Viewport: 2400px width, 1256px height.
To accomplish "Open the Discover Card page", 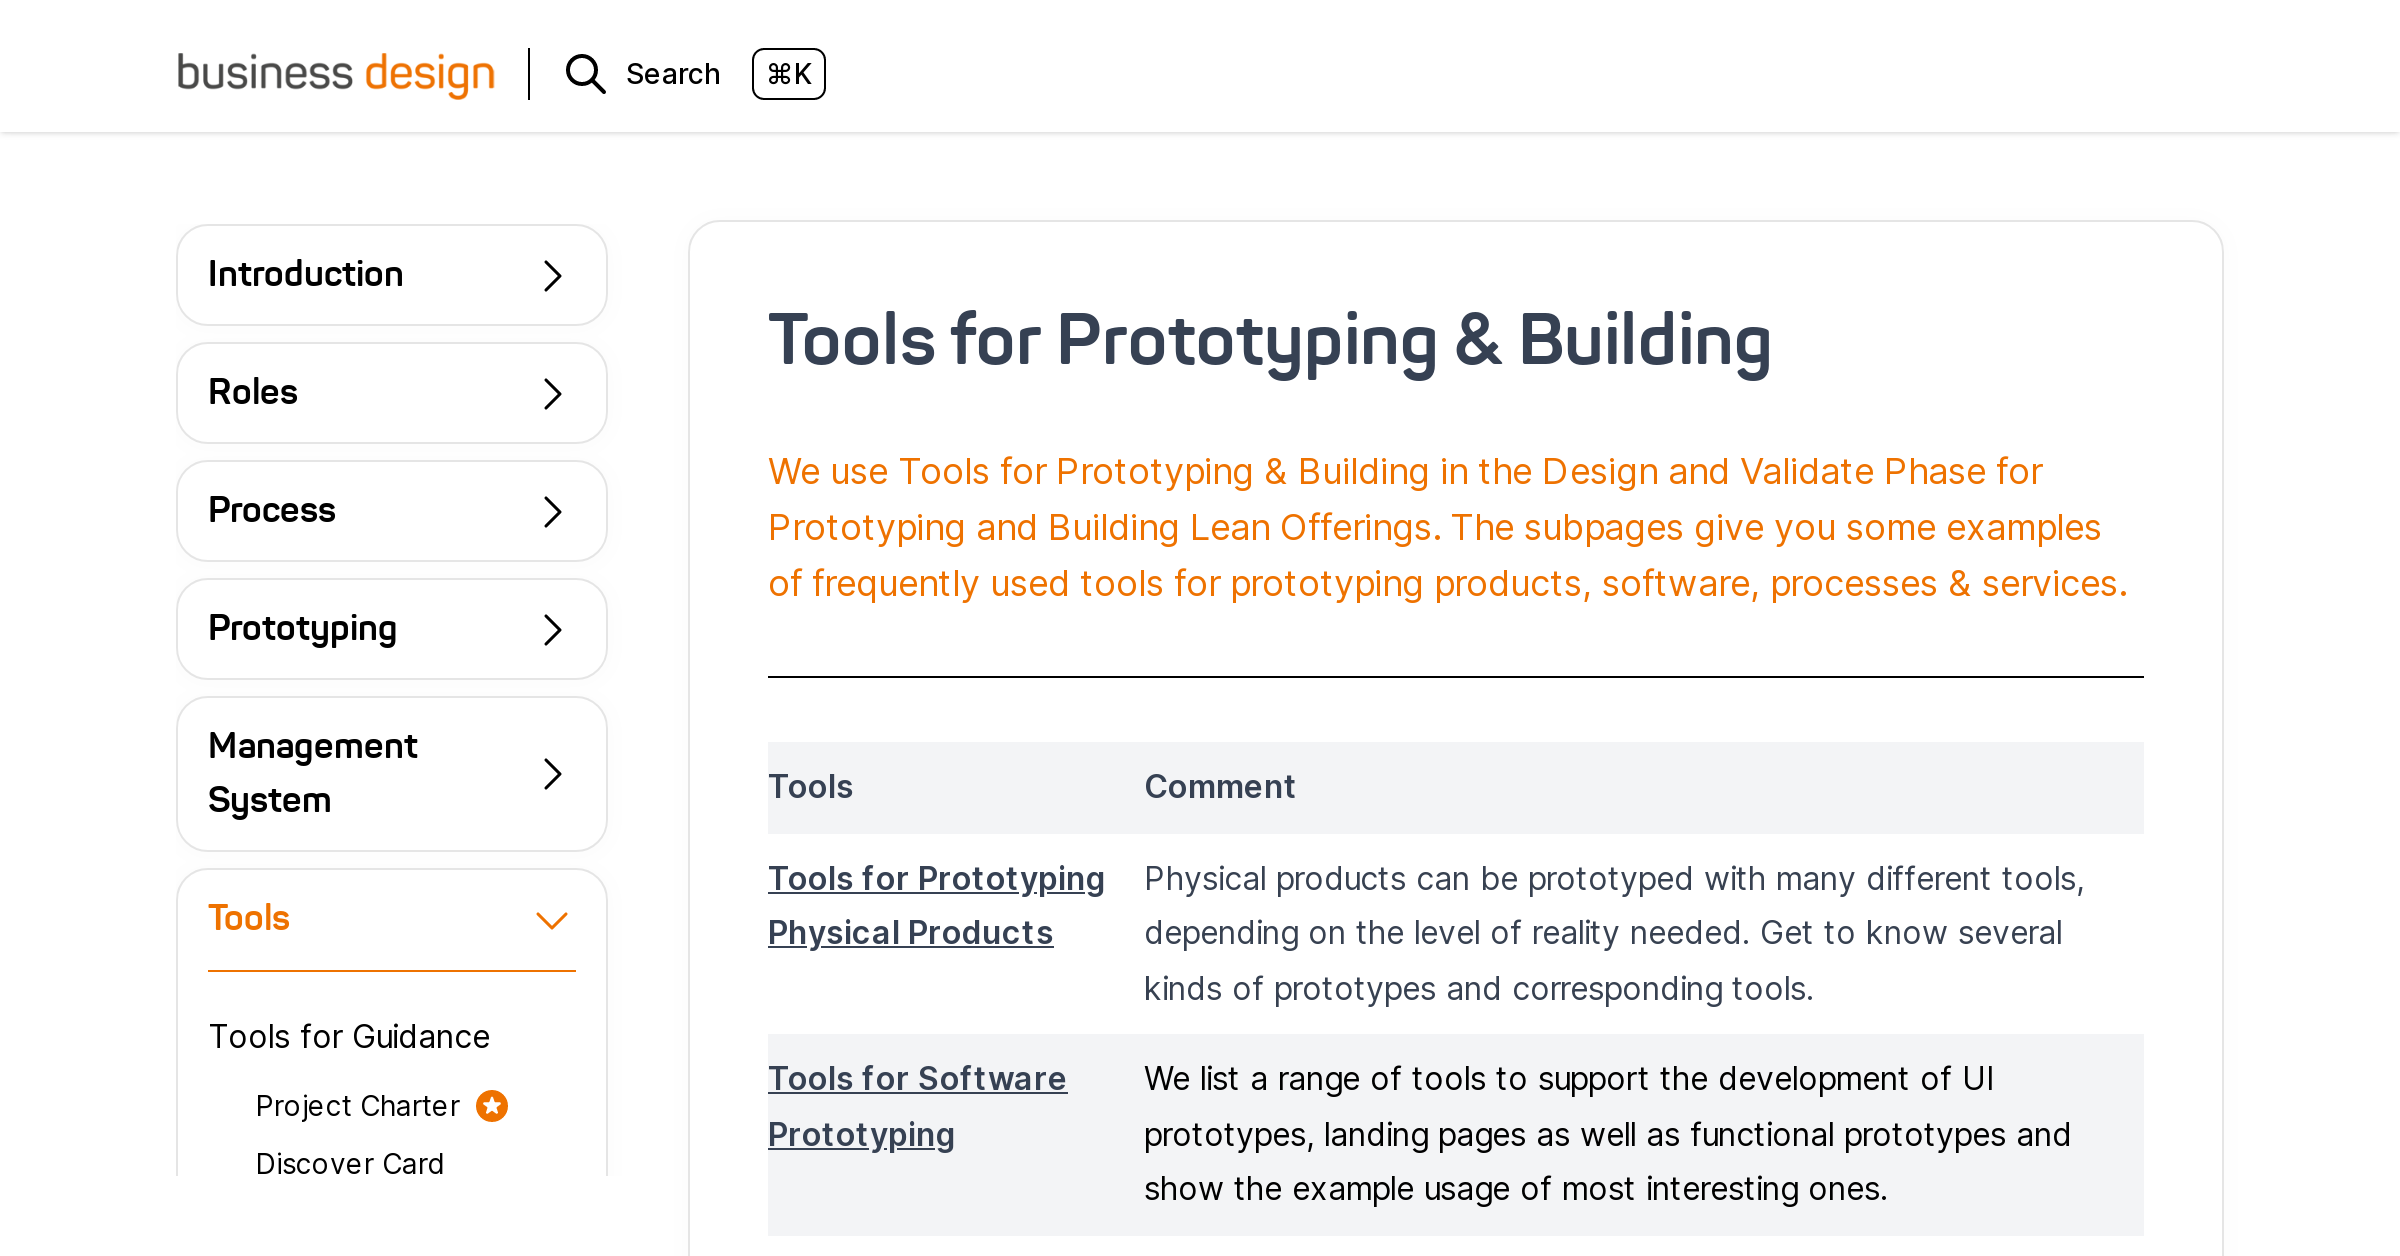I will 349,1163.
